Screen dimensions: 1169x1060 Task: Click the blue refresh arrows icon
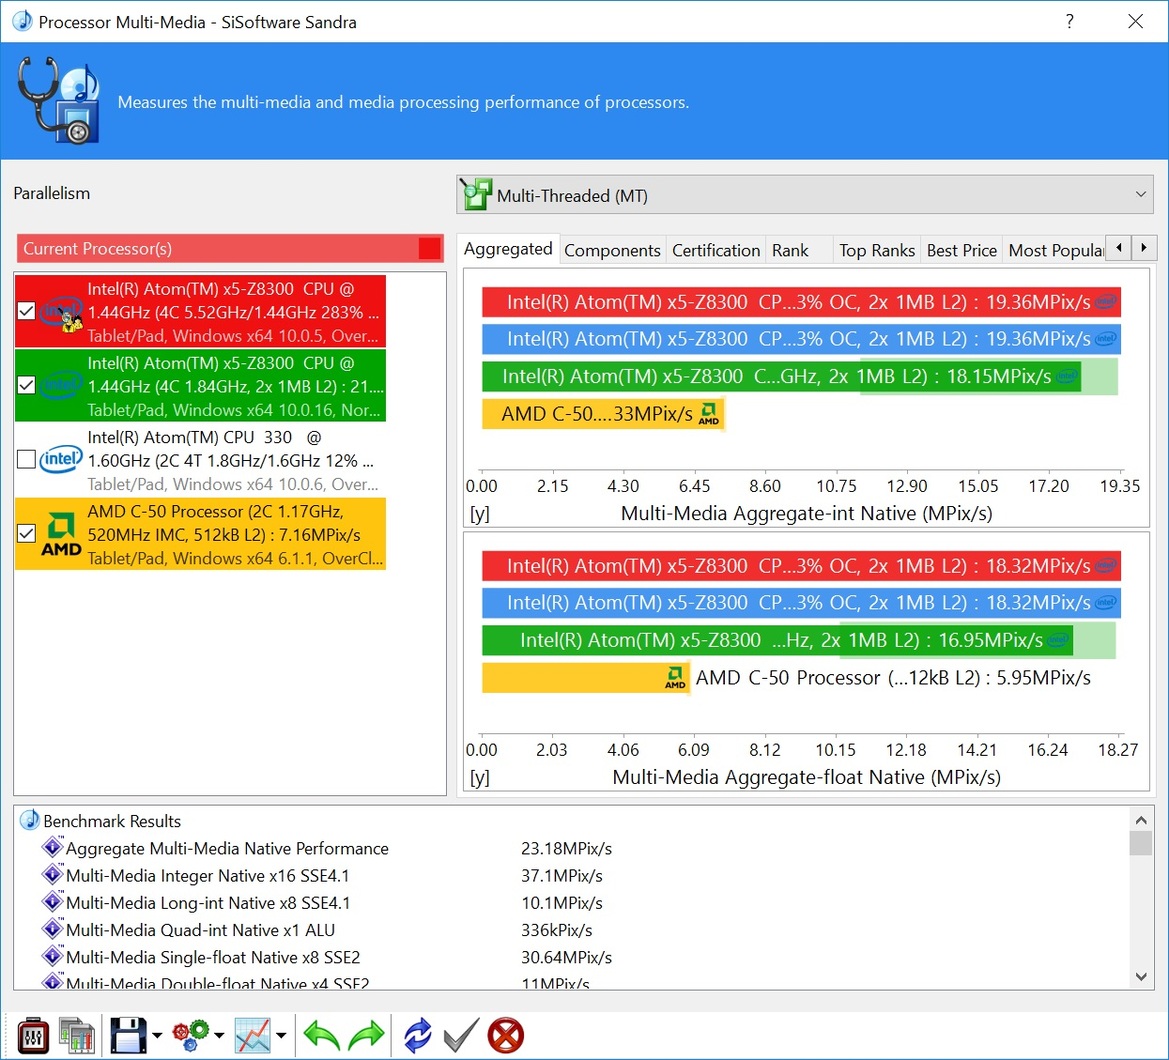(418, 1035)
